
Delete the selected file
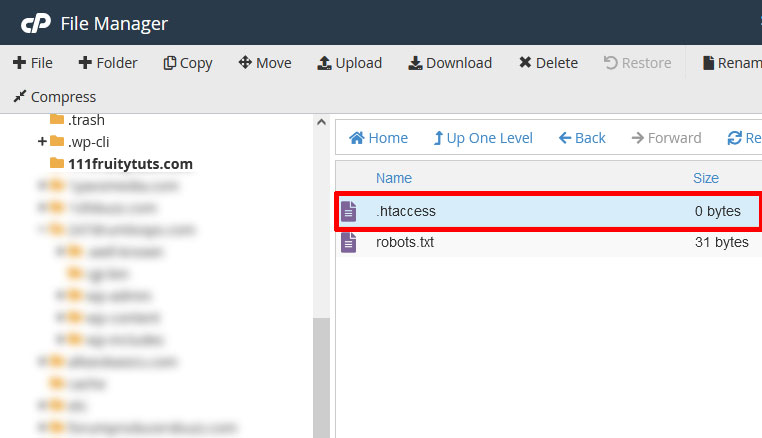coord(548,63)
